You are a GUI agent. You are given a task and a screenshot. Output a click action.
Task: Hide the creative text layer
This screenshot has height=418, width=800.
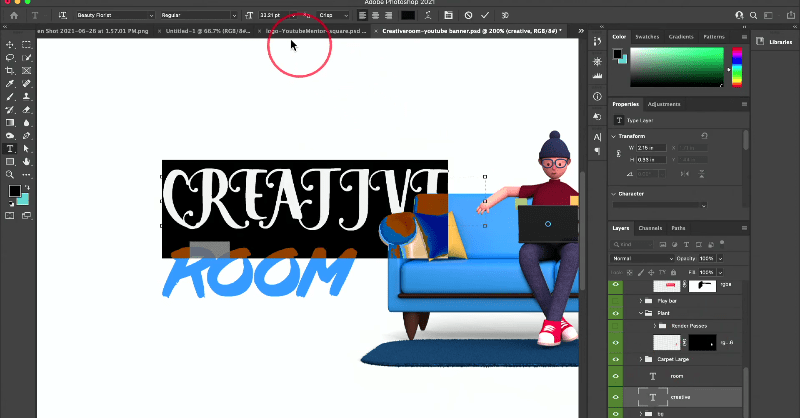[x=615, y=397]
